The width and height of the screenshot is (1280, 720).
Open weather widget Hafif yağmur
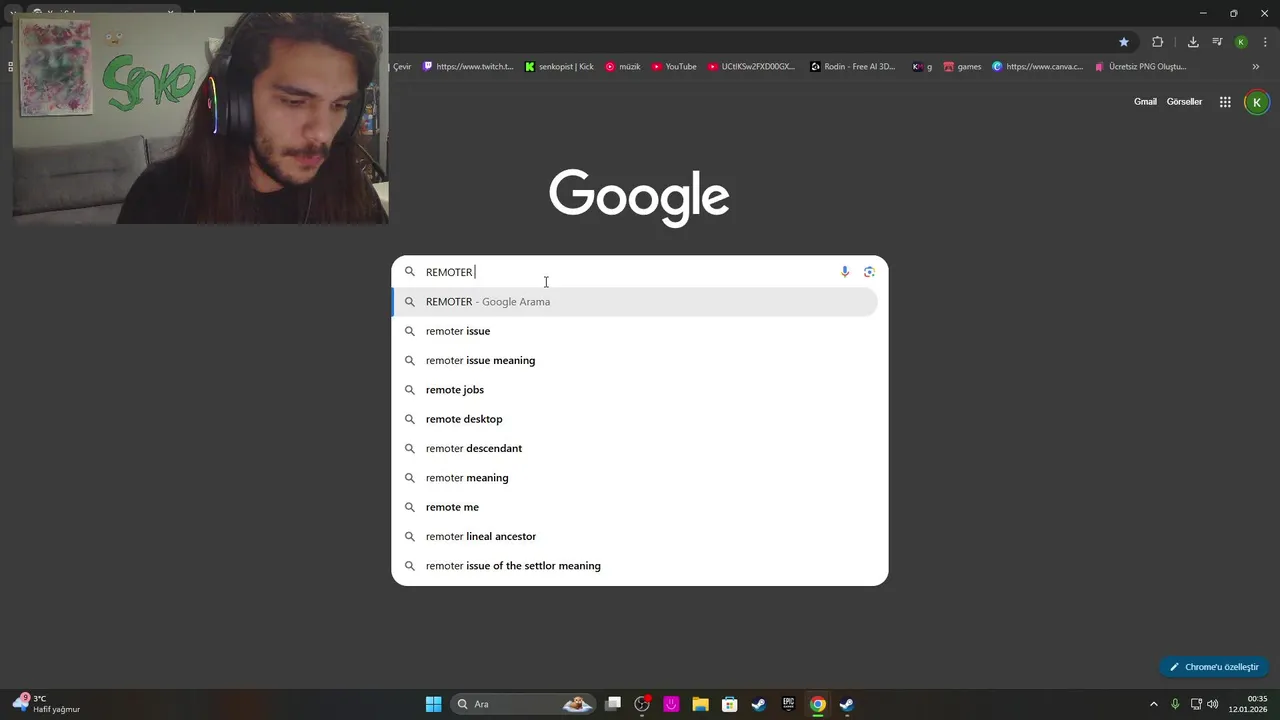[x=46, y=704]
